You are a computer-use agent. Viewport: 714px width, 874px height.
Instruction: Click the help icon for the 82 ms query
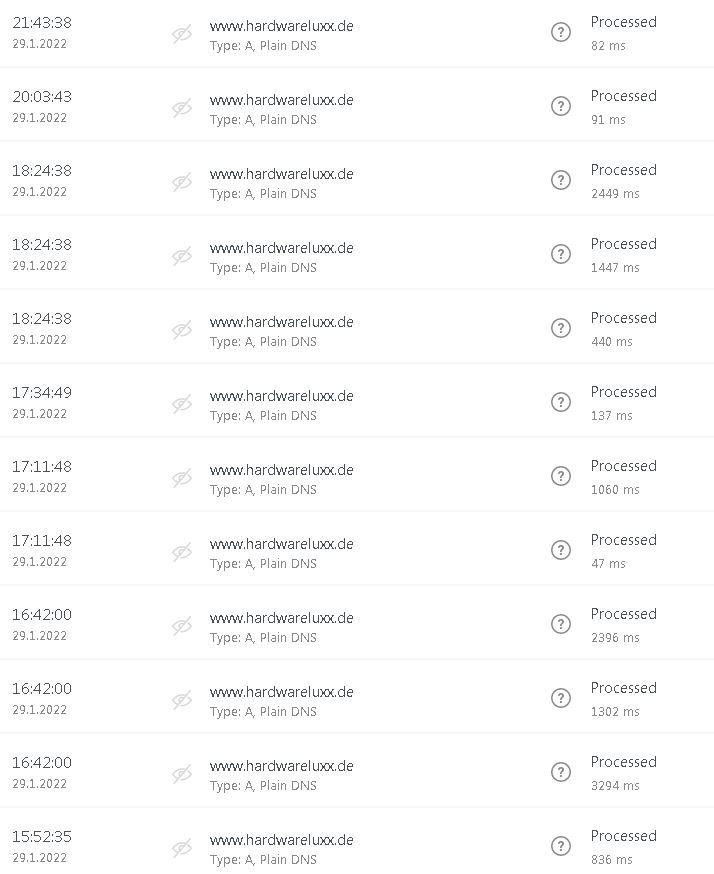pos(561,32)
